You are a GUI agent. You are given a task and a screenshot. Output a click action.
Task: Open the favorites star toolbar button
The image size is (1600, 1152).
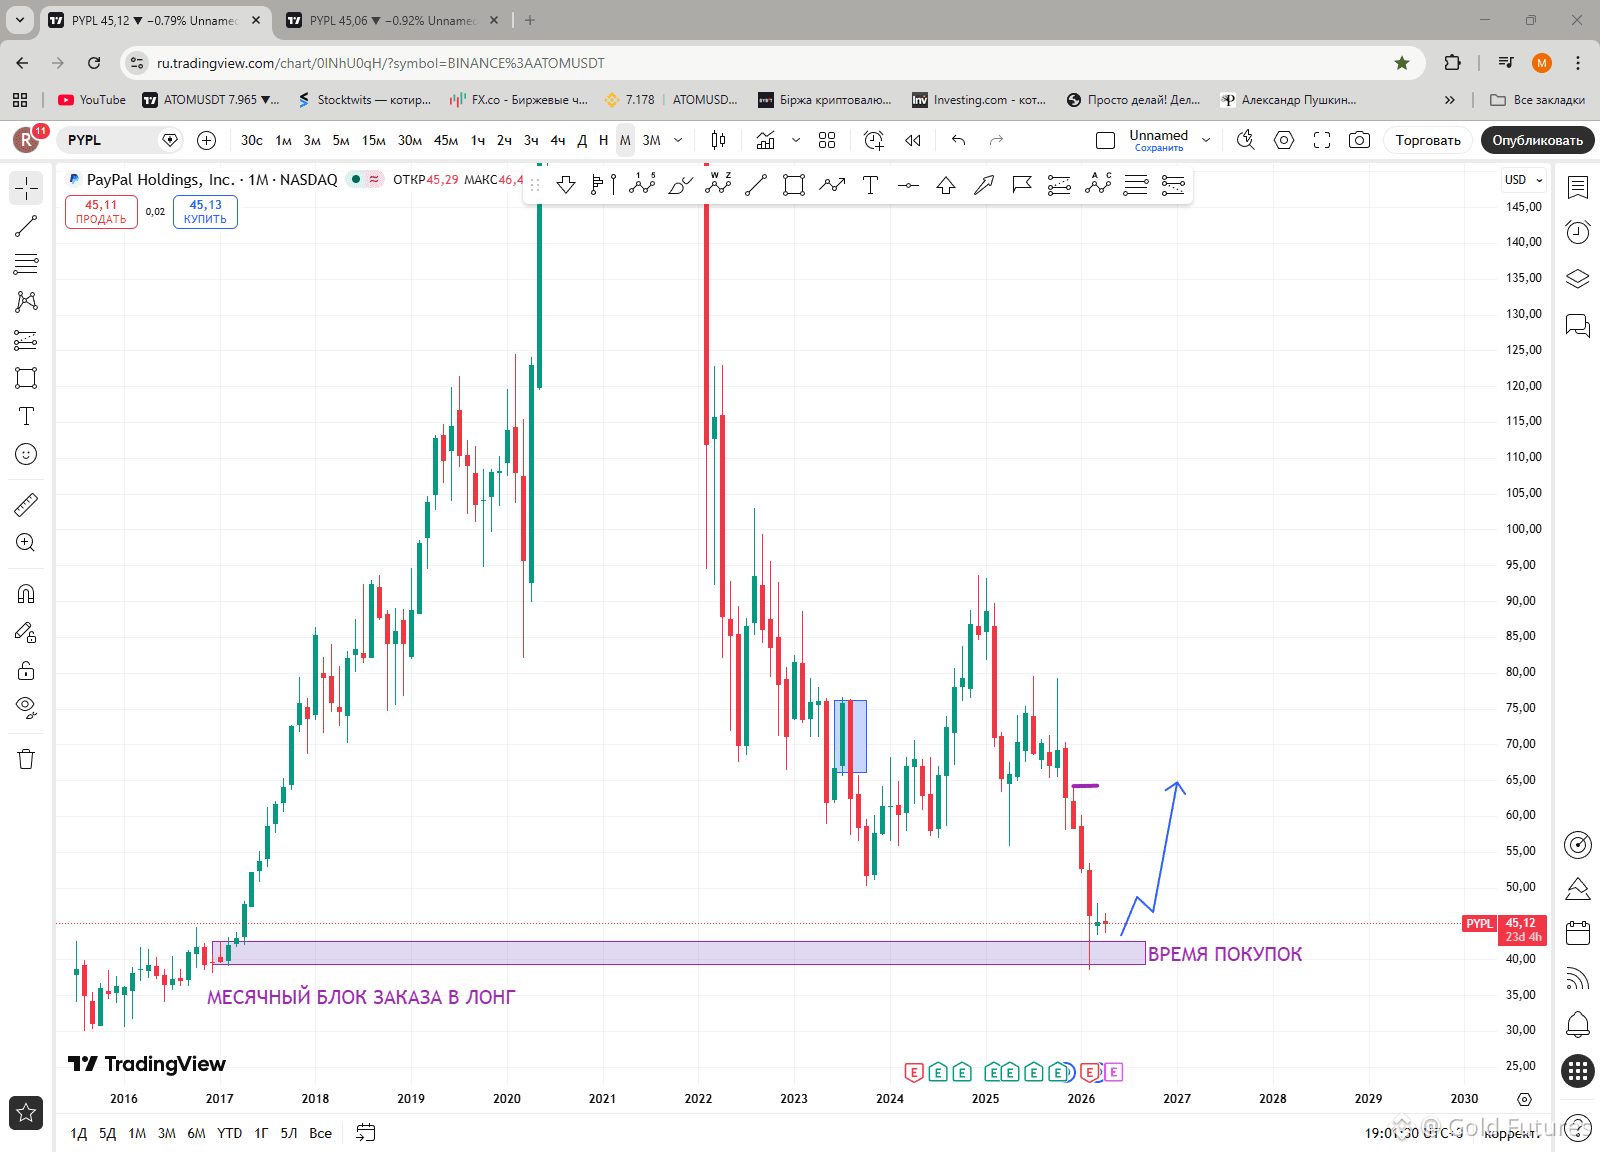[x=26, y=1112]
